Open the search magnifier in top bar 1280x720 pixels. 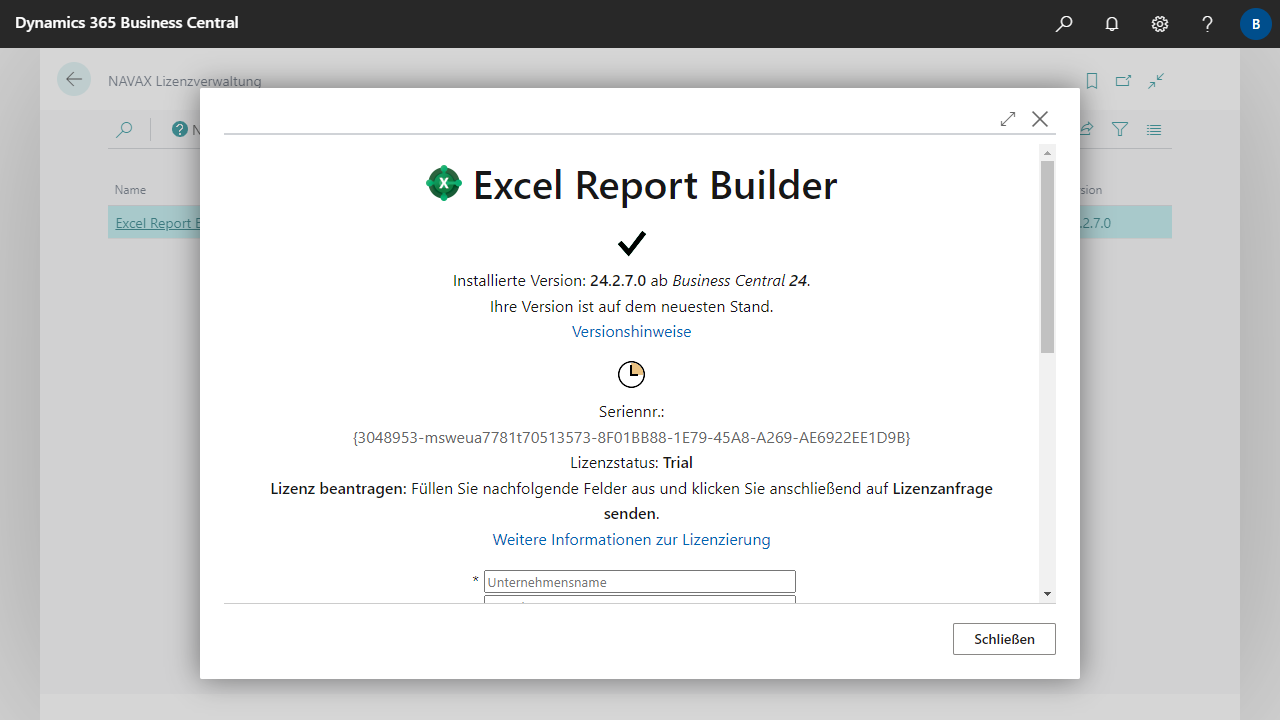(x=1064, y=24)
